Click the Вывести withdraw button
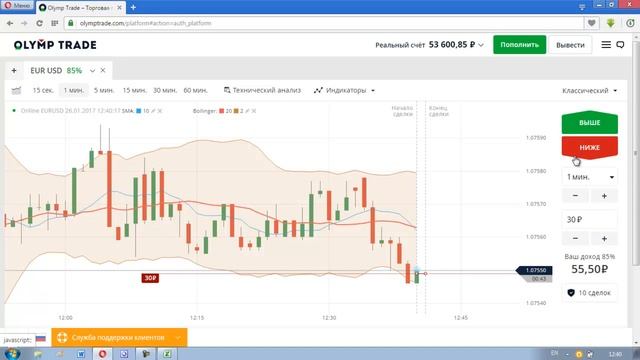 click(570, 45)
